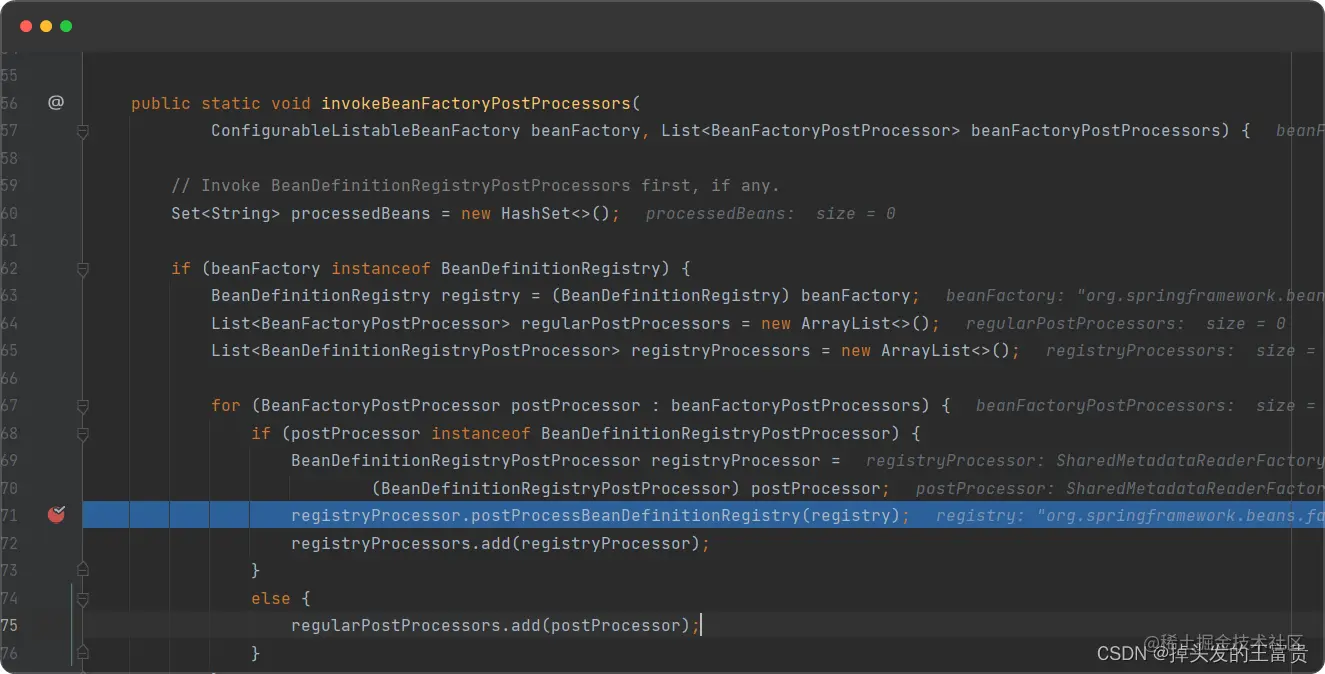1325x674 pixels.
Task: Click fold end marker beside closing brace before else
Action: [x=83, y=570]
